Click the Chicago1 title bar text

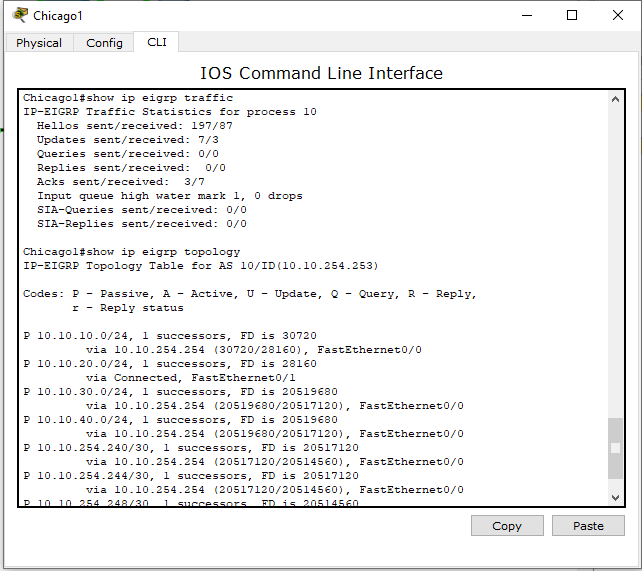pos(58,15)
